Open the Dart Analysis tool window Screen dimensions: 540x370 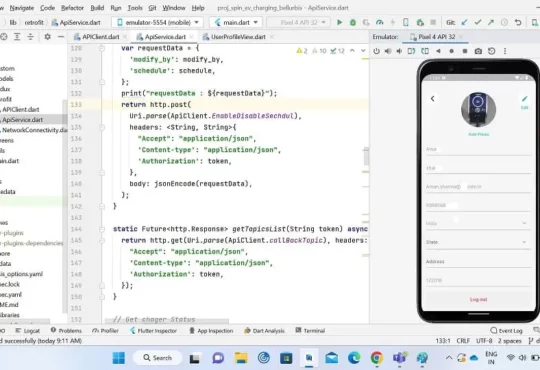click(x=264, y=331)
